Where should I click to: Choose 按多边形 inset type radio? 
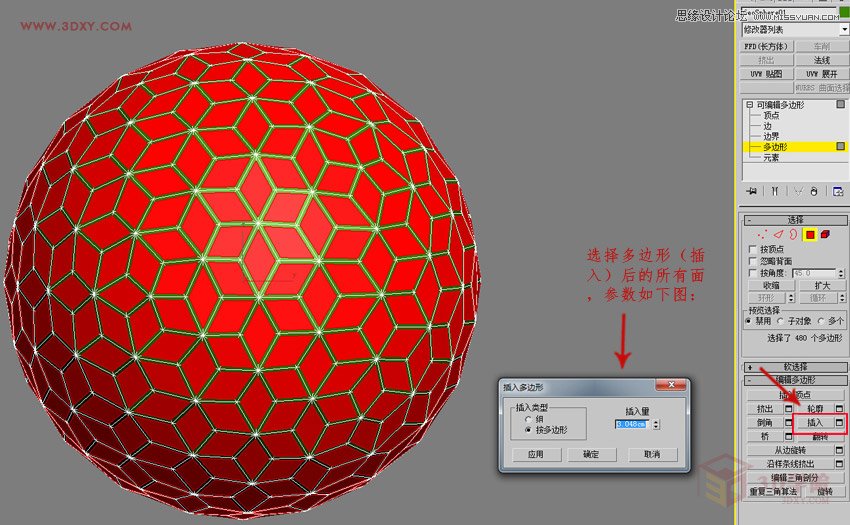[528, 430]
